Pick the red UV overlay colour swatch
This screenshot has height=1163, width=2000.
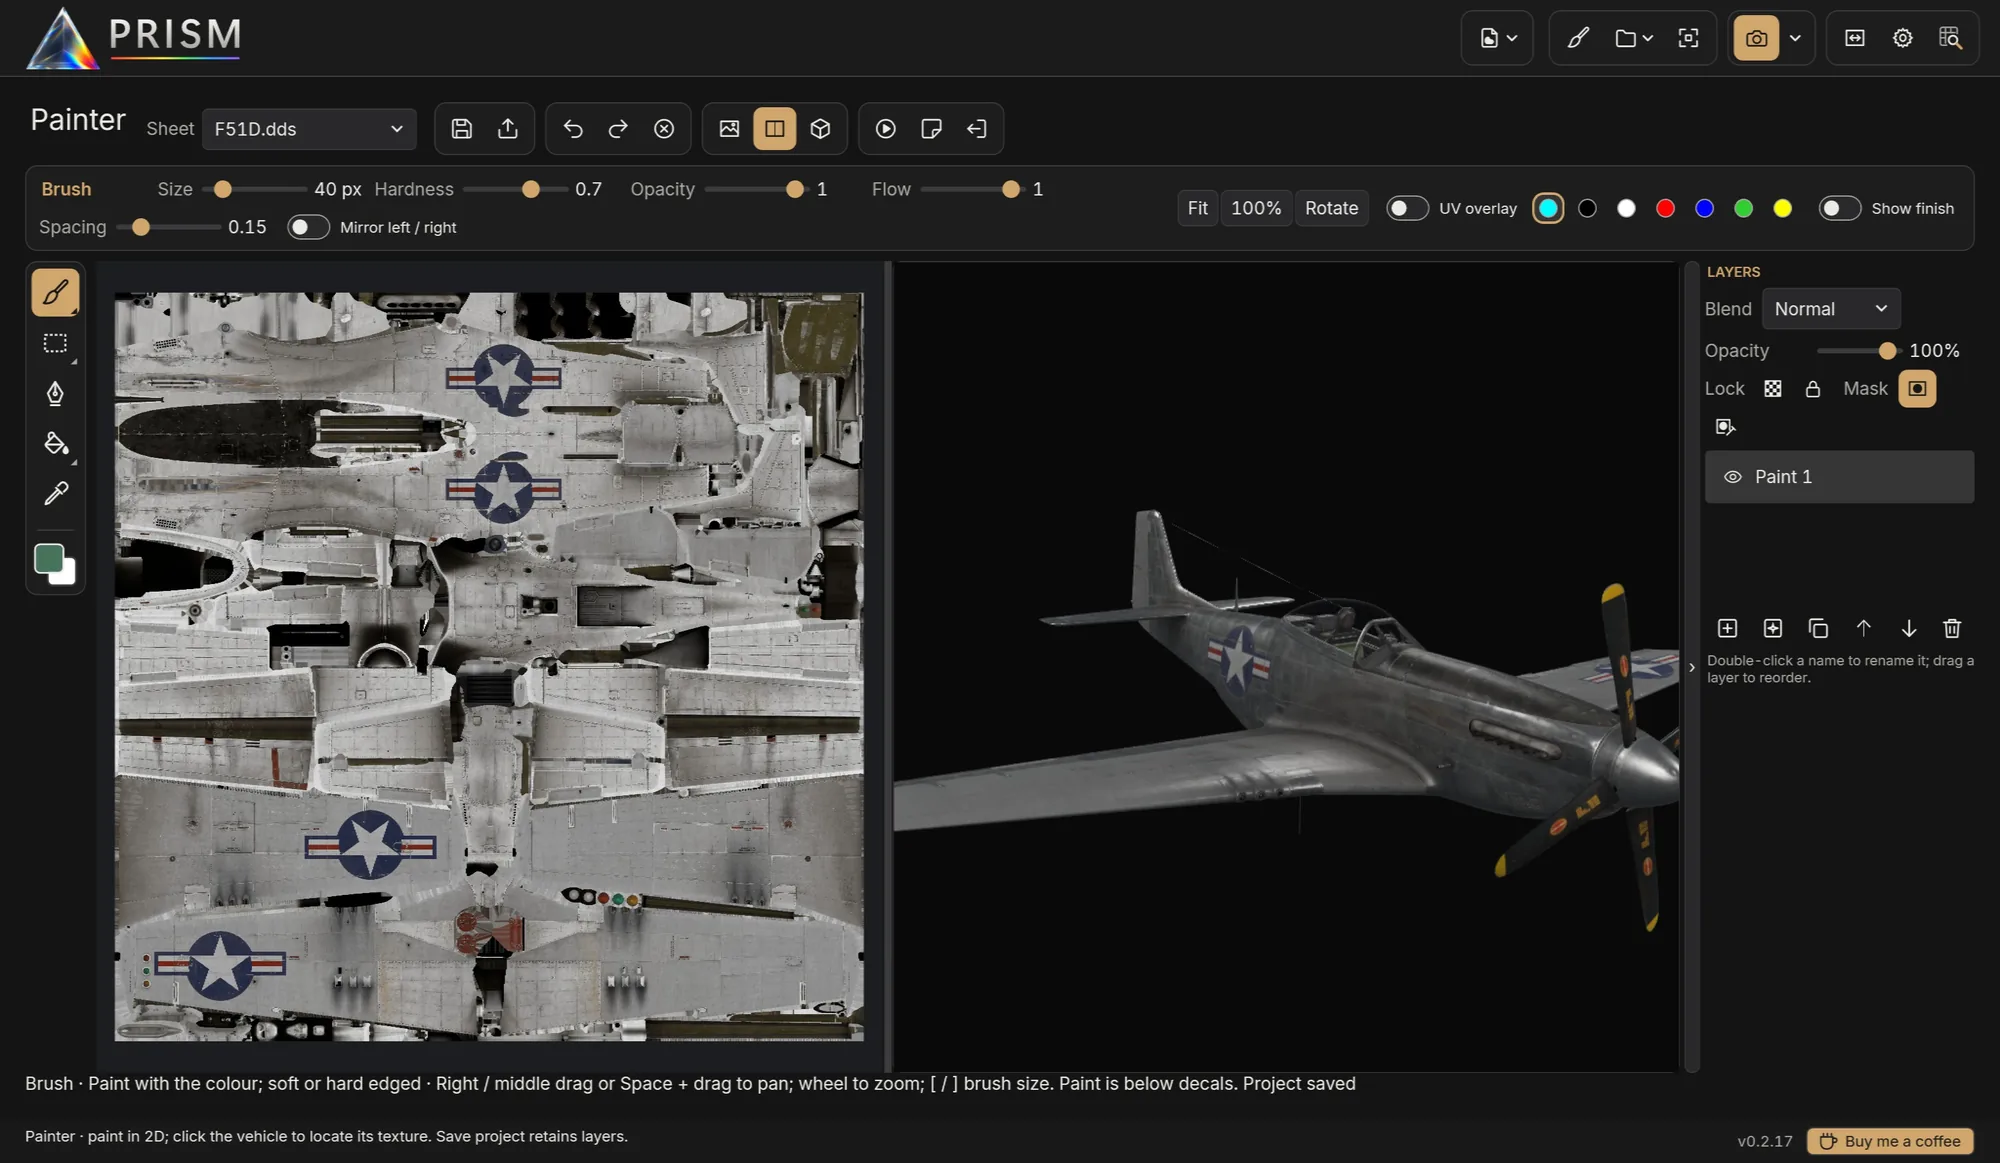(x=1665, y=208)
